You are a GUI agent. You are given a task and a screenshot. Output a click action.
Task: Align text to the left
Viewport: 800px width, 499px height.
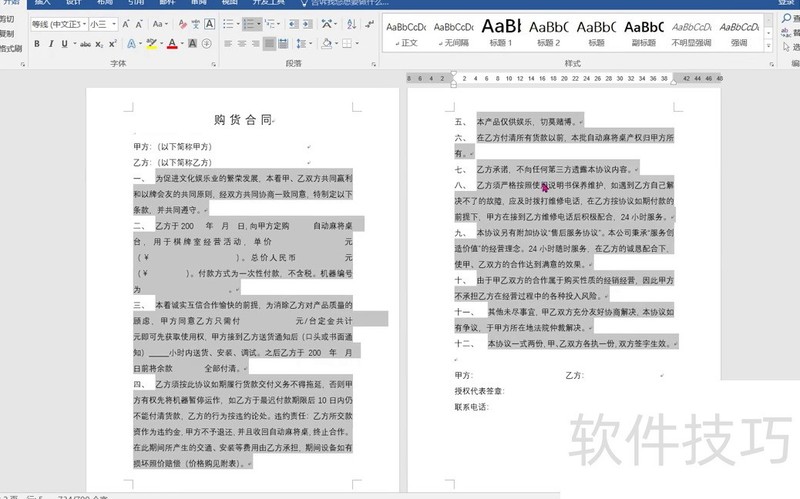pos(228,44)
